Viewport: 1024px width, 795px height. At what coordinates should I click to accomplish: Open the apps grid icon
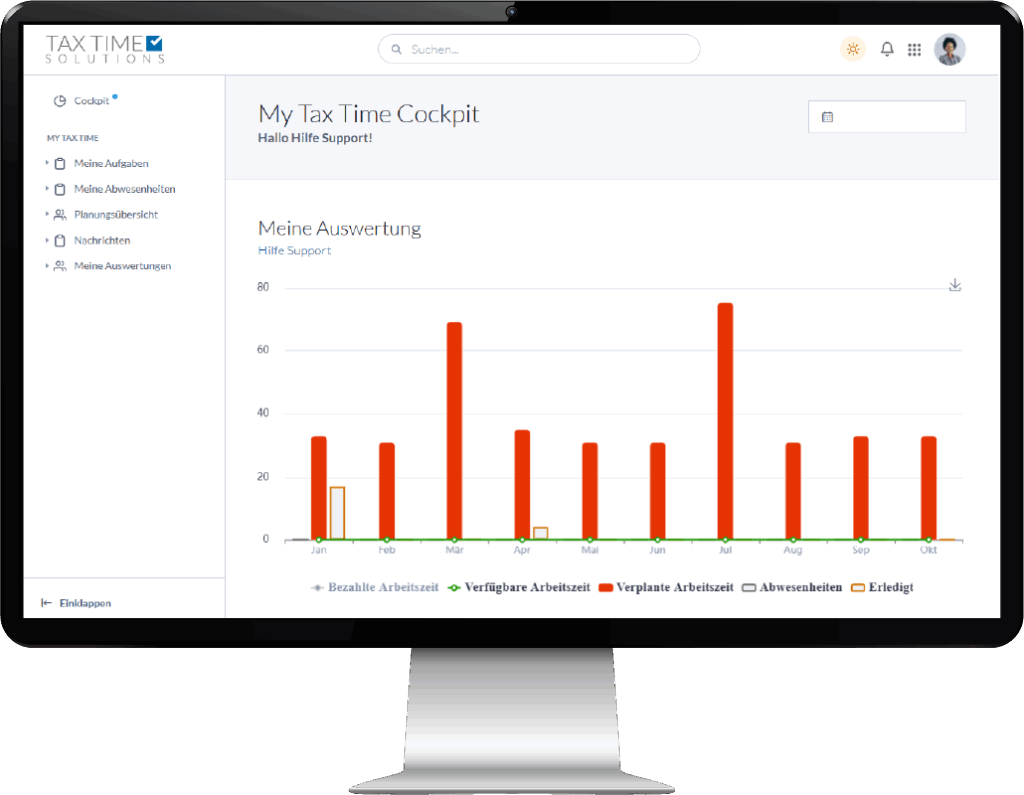click(914, 49)
